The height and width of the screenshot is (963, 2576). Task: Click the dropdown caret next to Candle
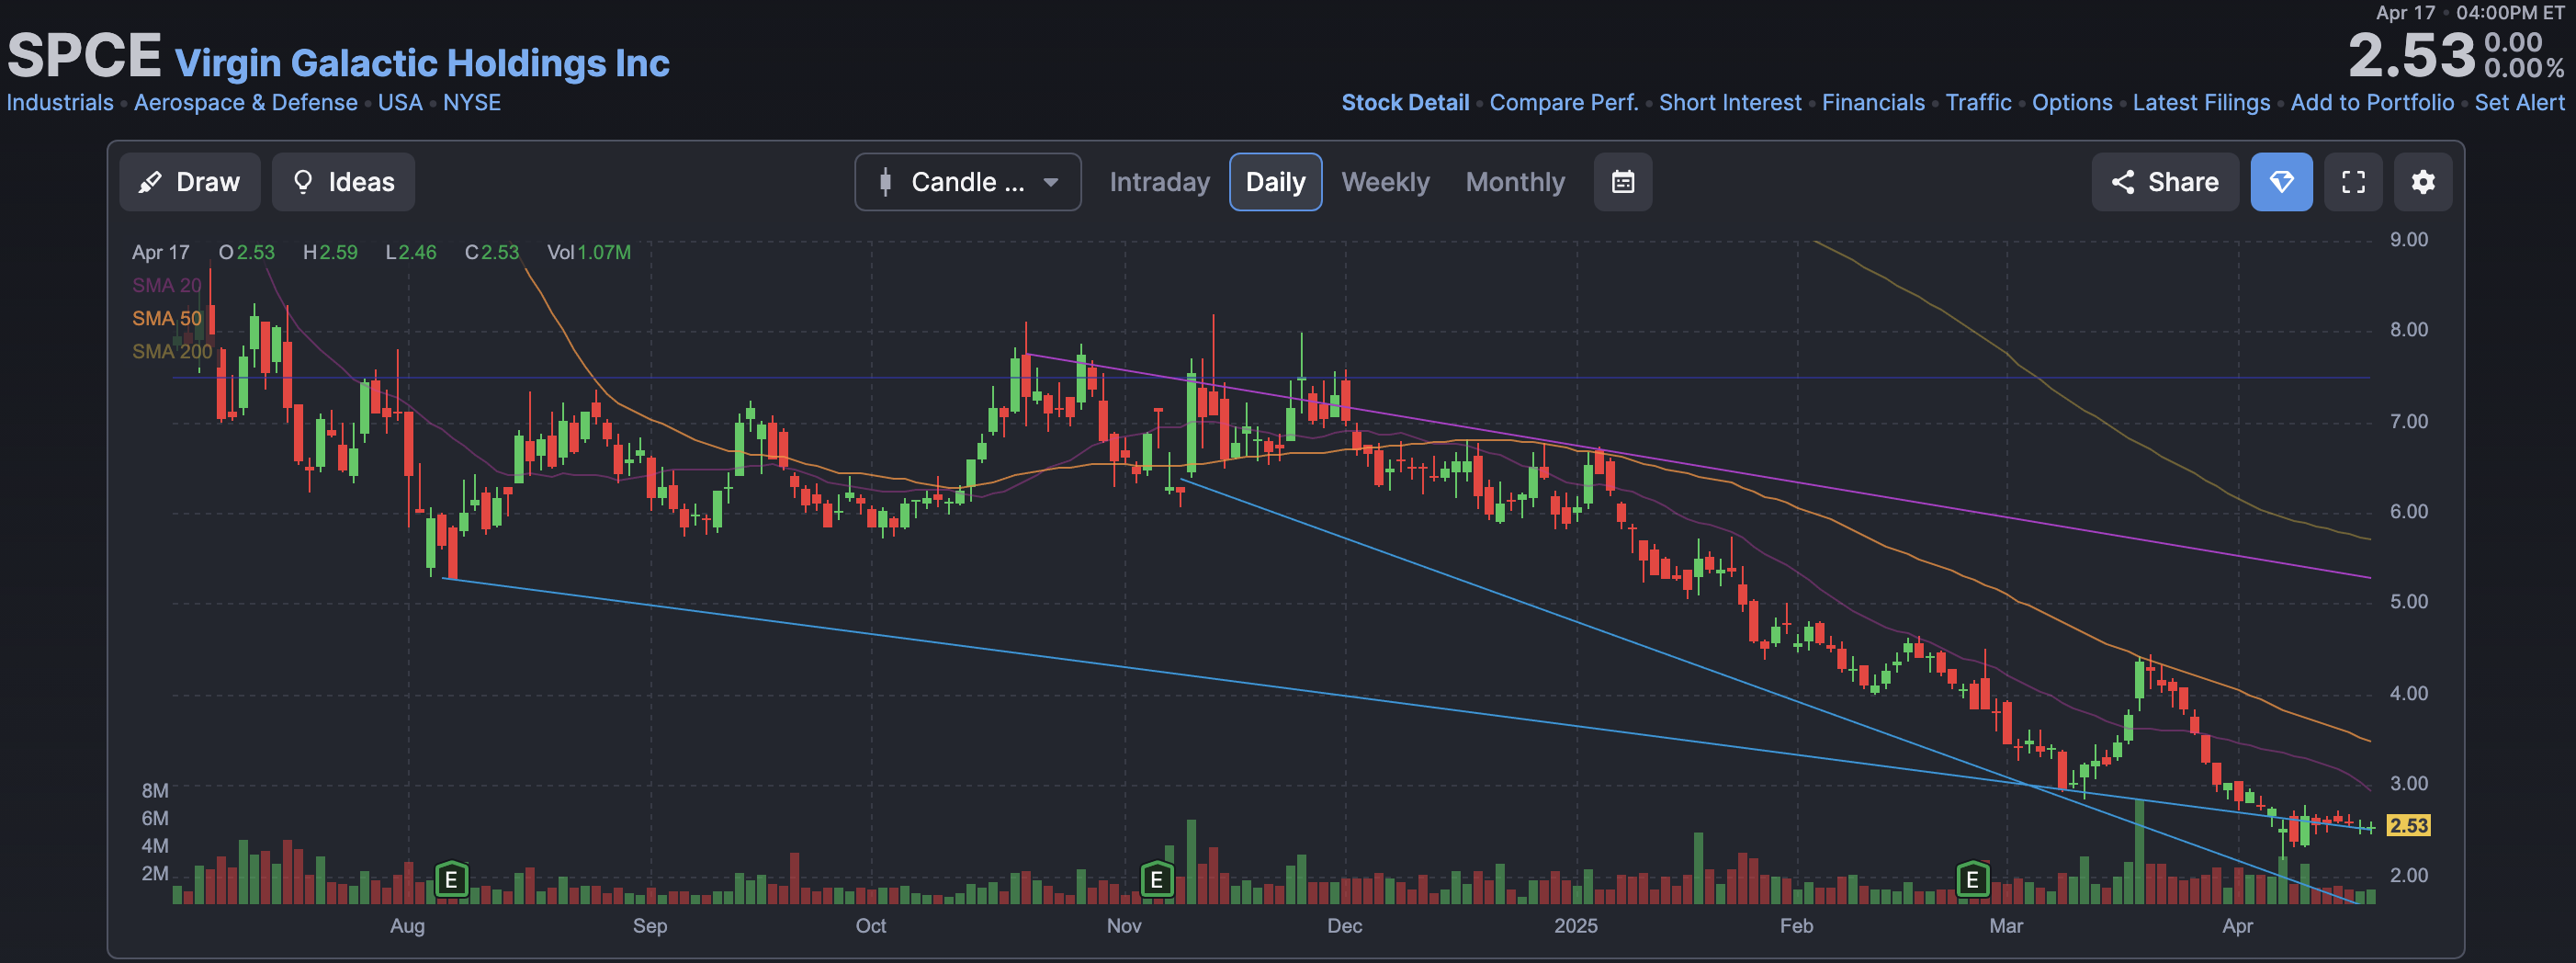(1051, 183)
